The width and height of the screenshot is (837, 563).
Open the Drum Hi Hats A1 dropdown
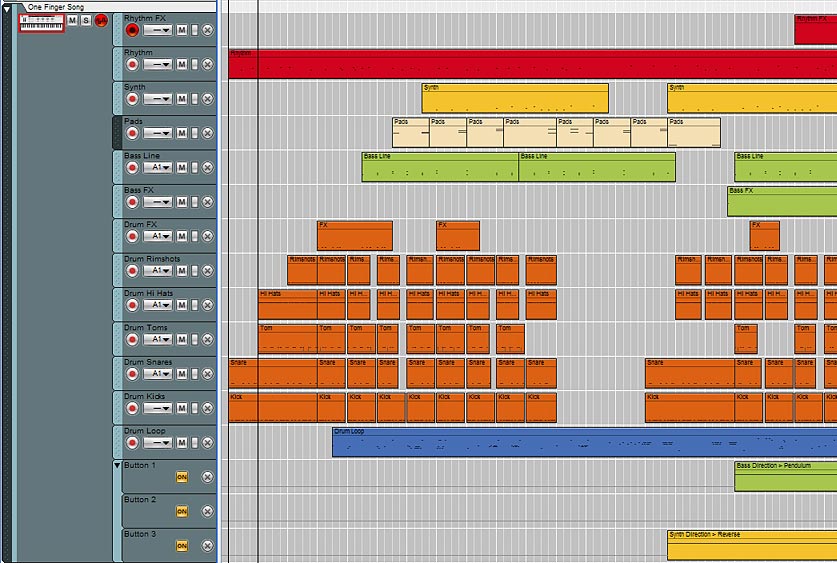point(158,305)
